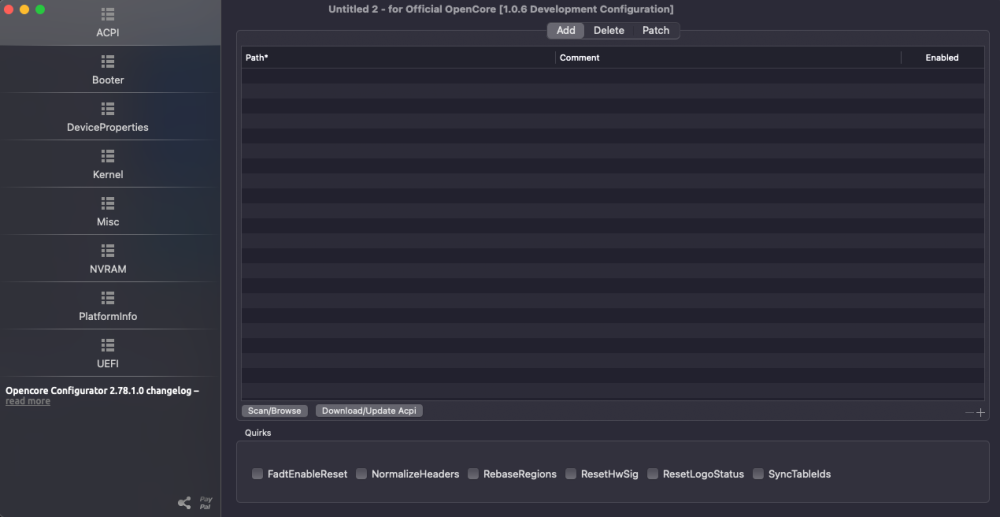
Task: Enable the ResetLogoStatus quirk
Action: coord(652,474)
